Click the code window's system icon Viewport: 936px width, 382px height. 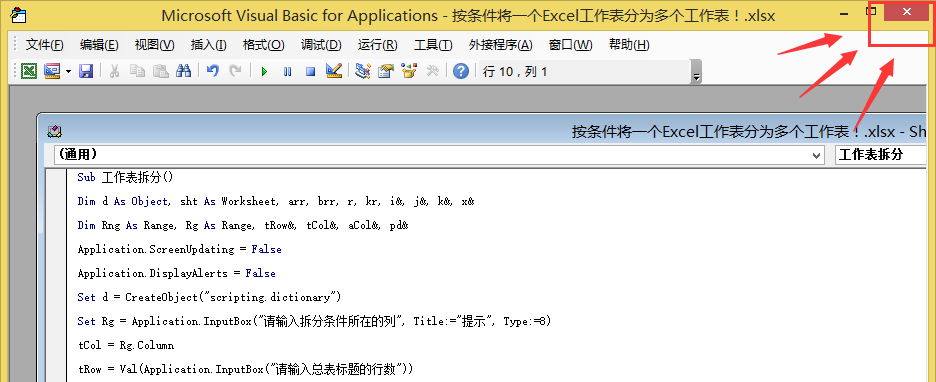click(55, 131)
